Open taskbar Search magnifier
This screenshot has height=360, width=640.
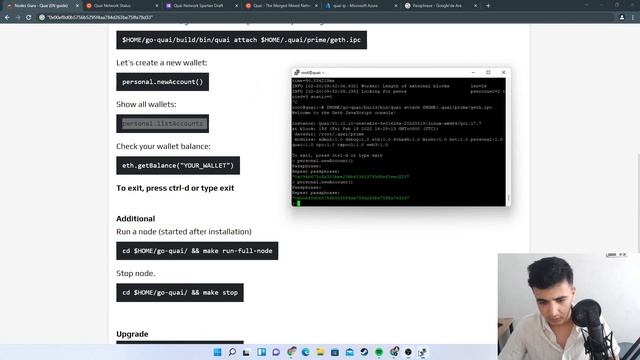tap(232, 352)
